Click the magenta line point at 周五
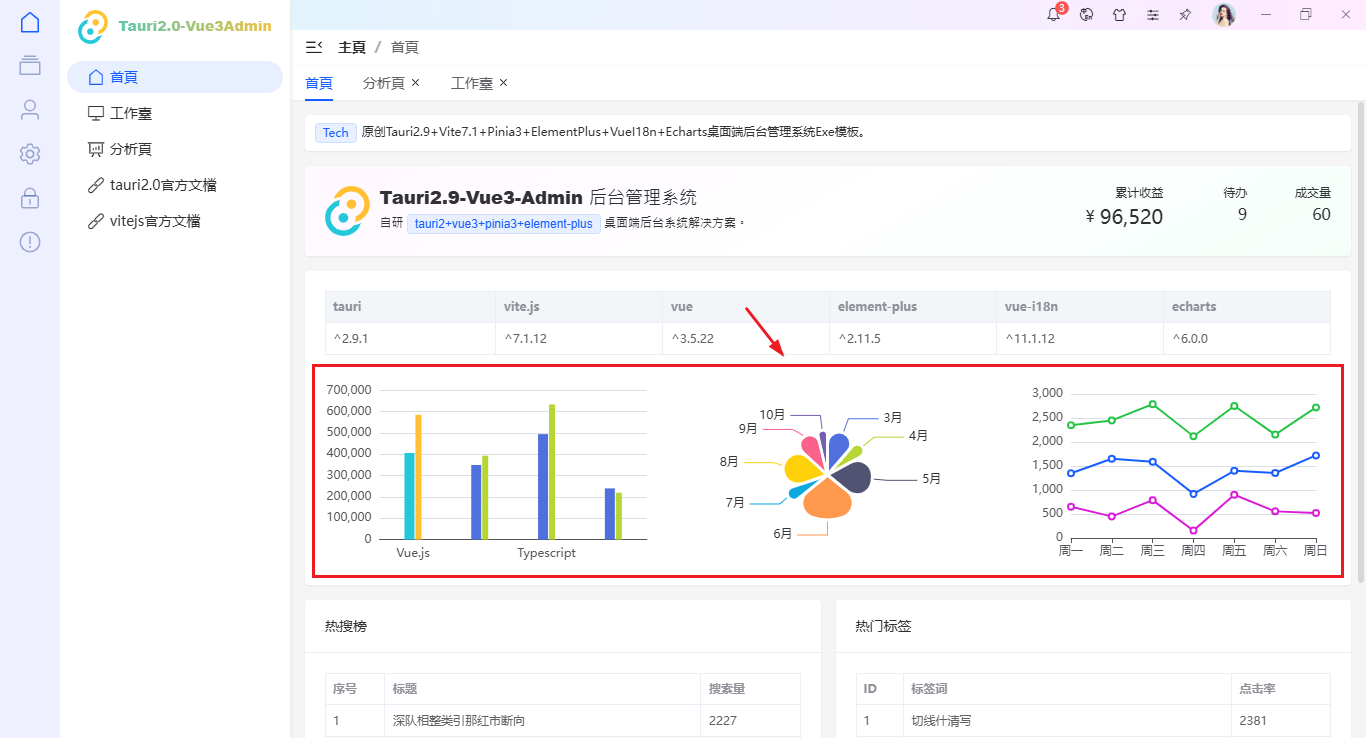 pos(1234,495)
